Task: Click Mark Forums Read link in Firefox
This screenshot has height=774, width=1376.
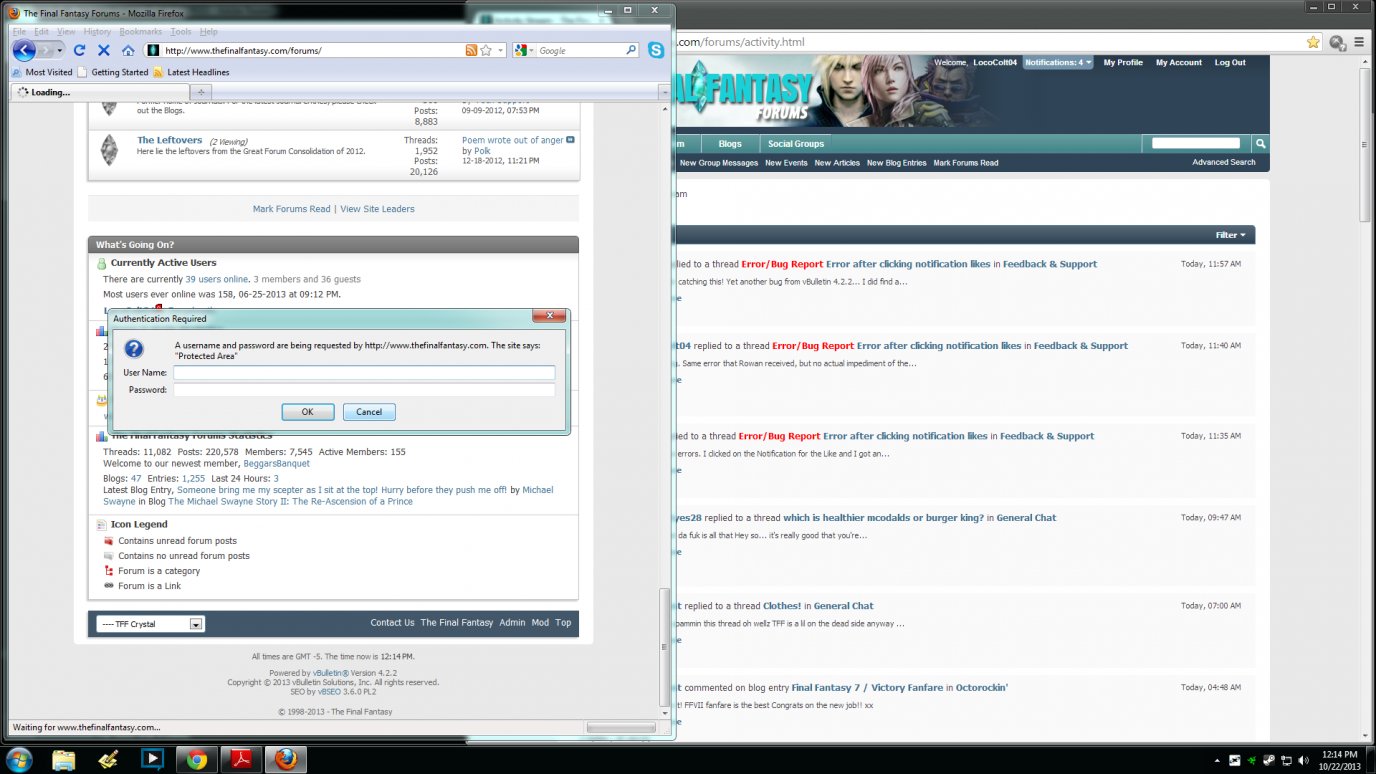Action: (x=291, y=209)
